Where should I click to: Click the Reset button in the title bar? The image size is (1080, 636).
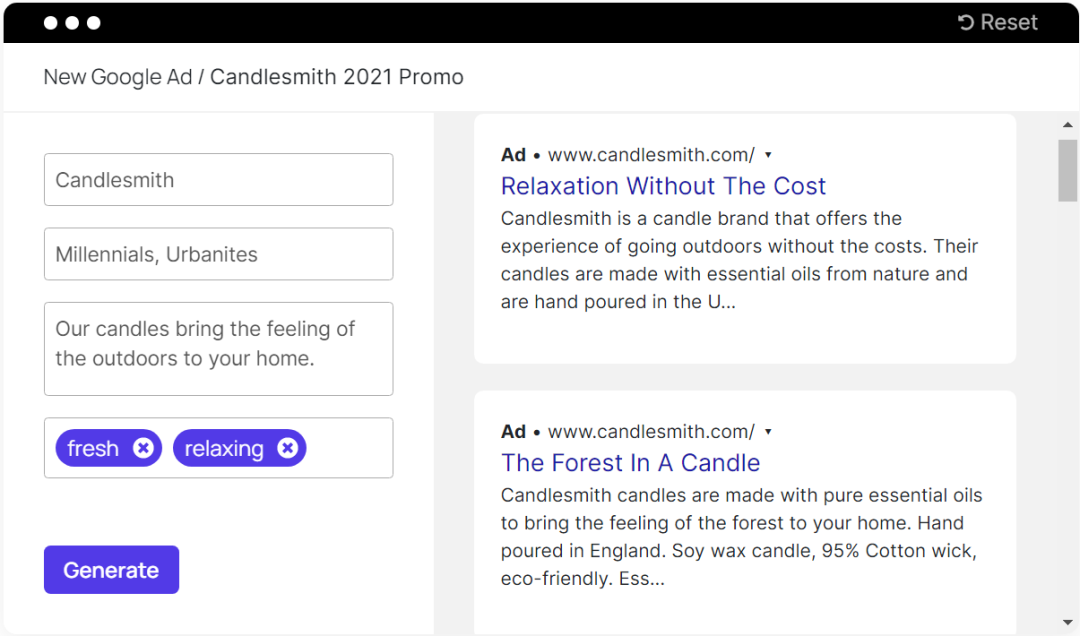[998, 22]
